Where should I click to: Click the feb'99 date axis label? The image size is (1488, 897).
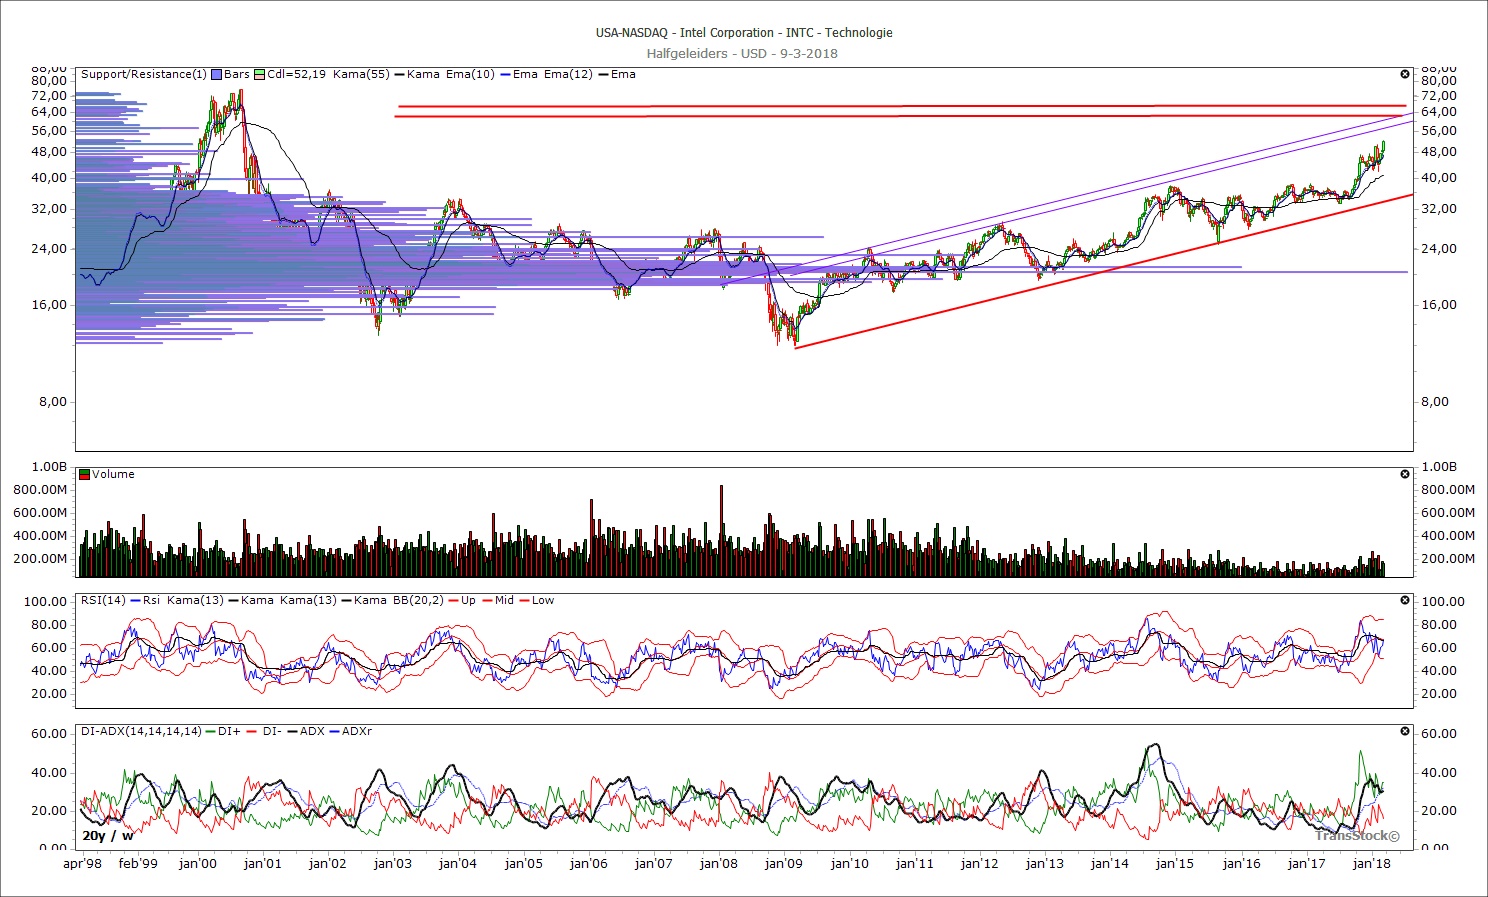138,863
